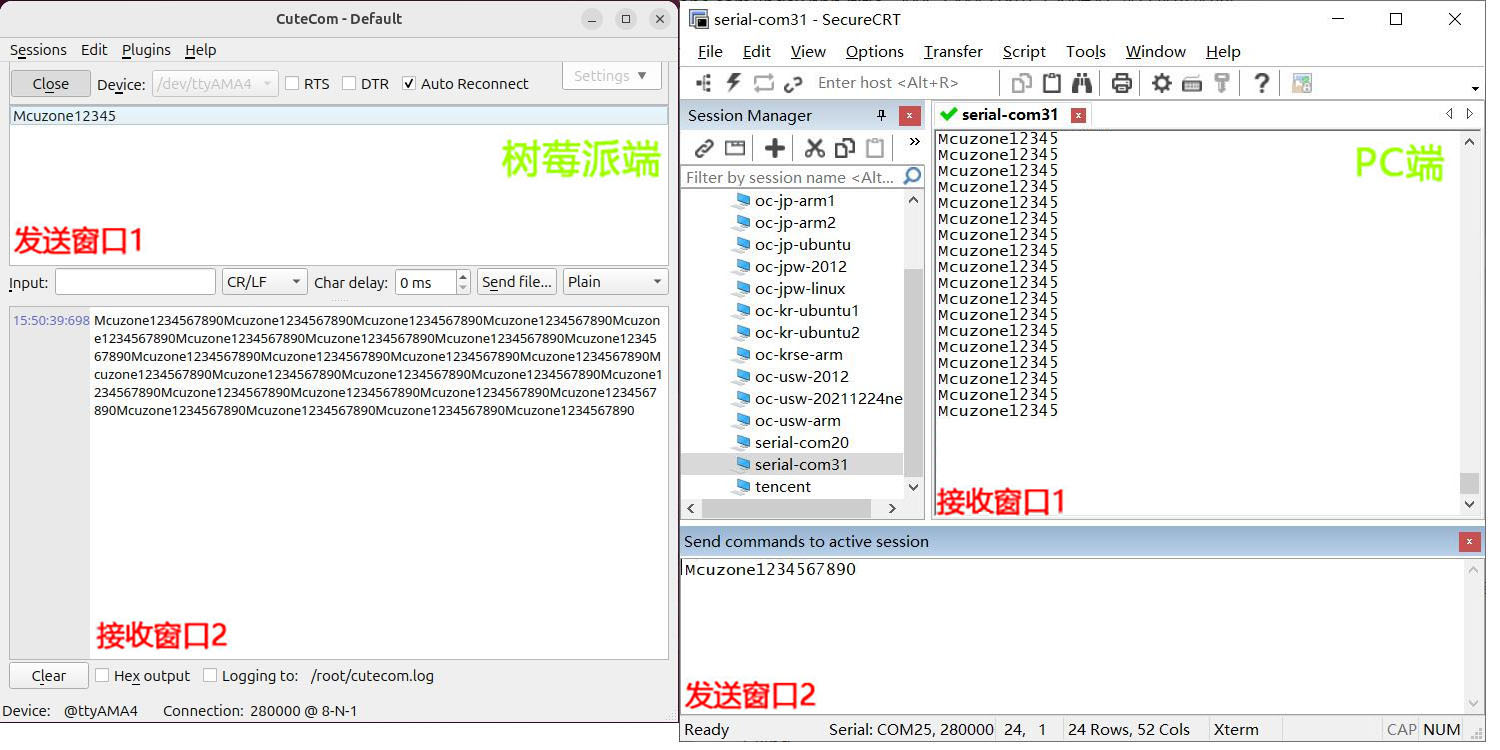Open the Transfer menu in SecureCRT
This screenshot has height=750, width=1500.
(x=953, y=52)
